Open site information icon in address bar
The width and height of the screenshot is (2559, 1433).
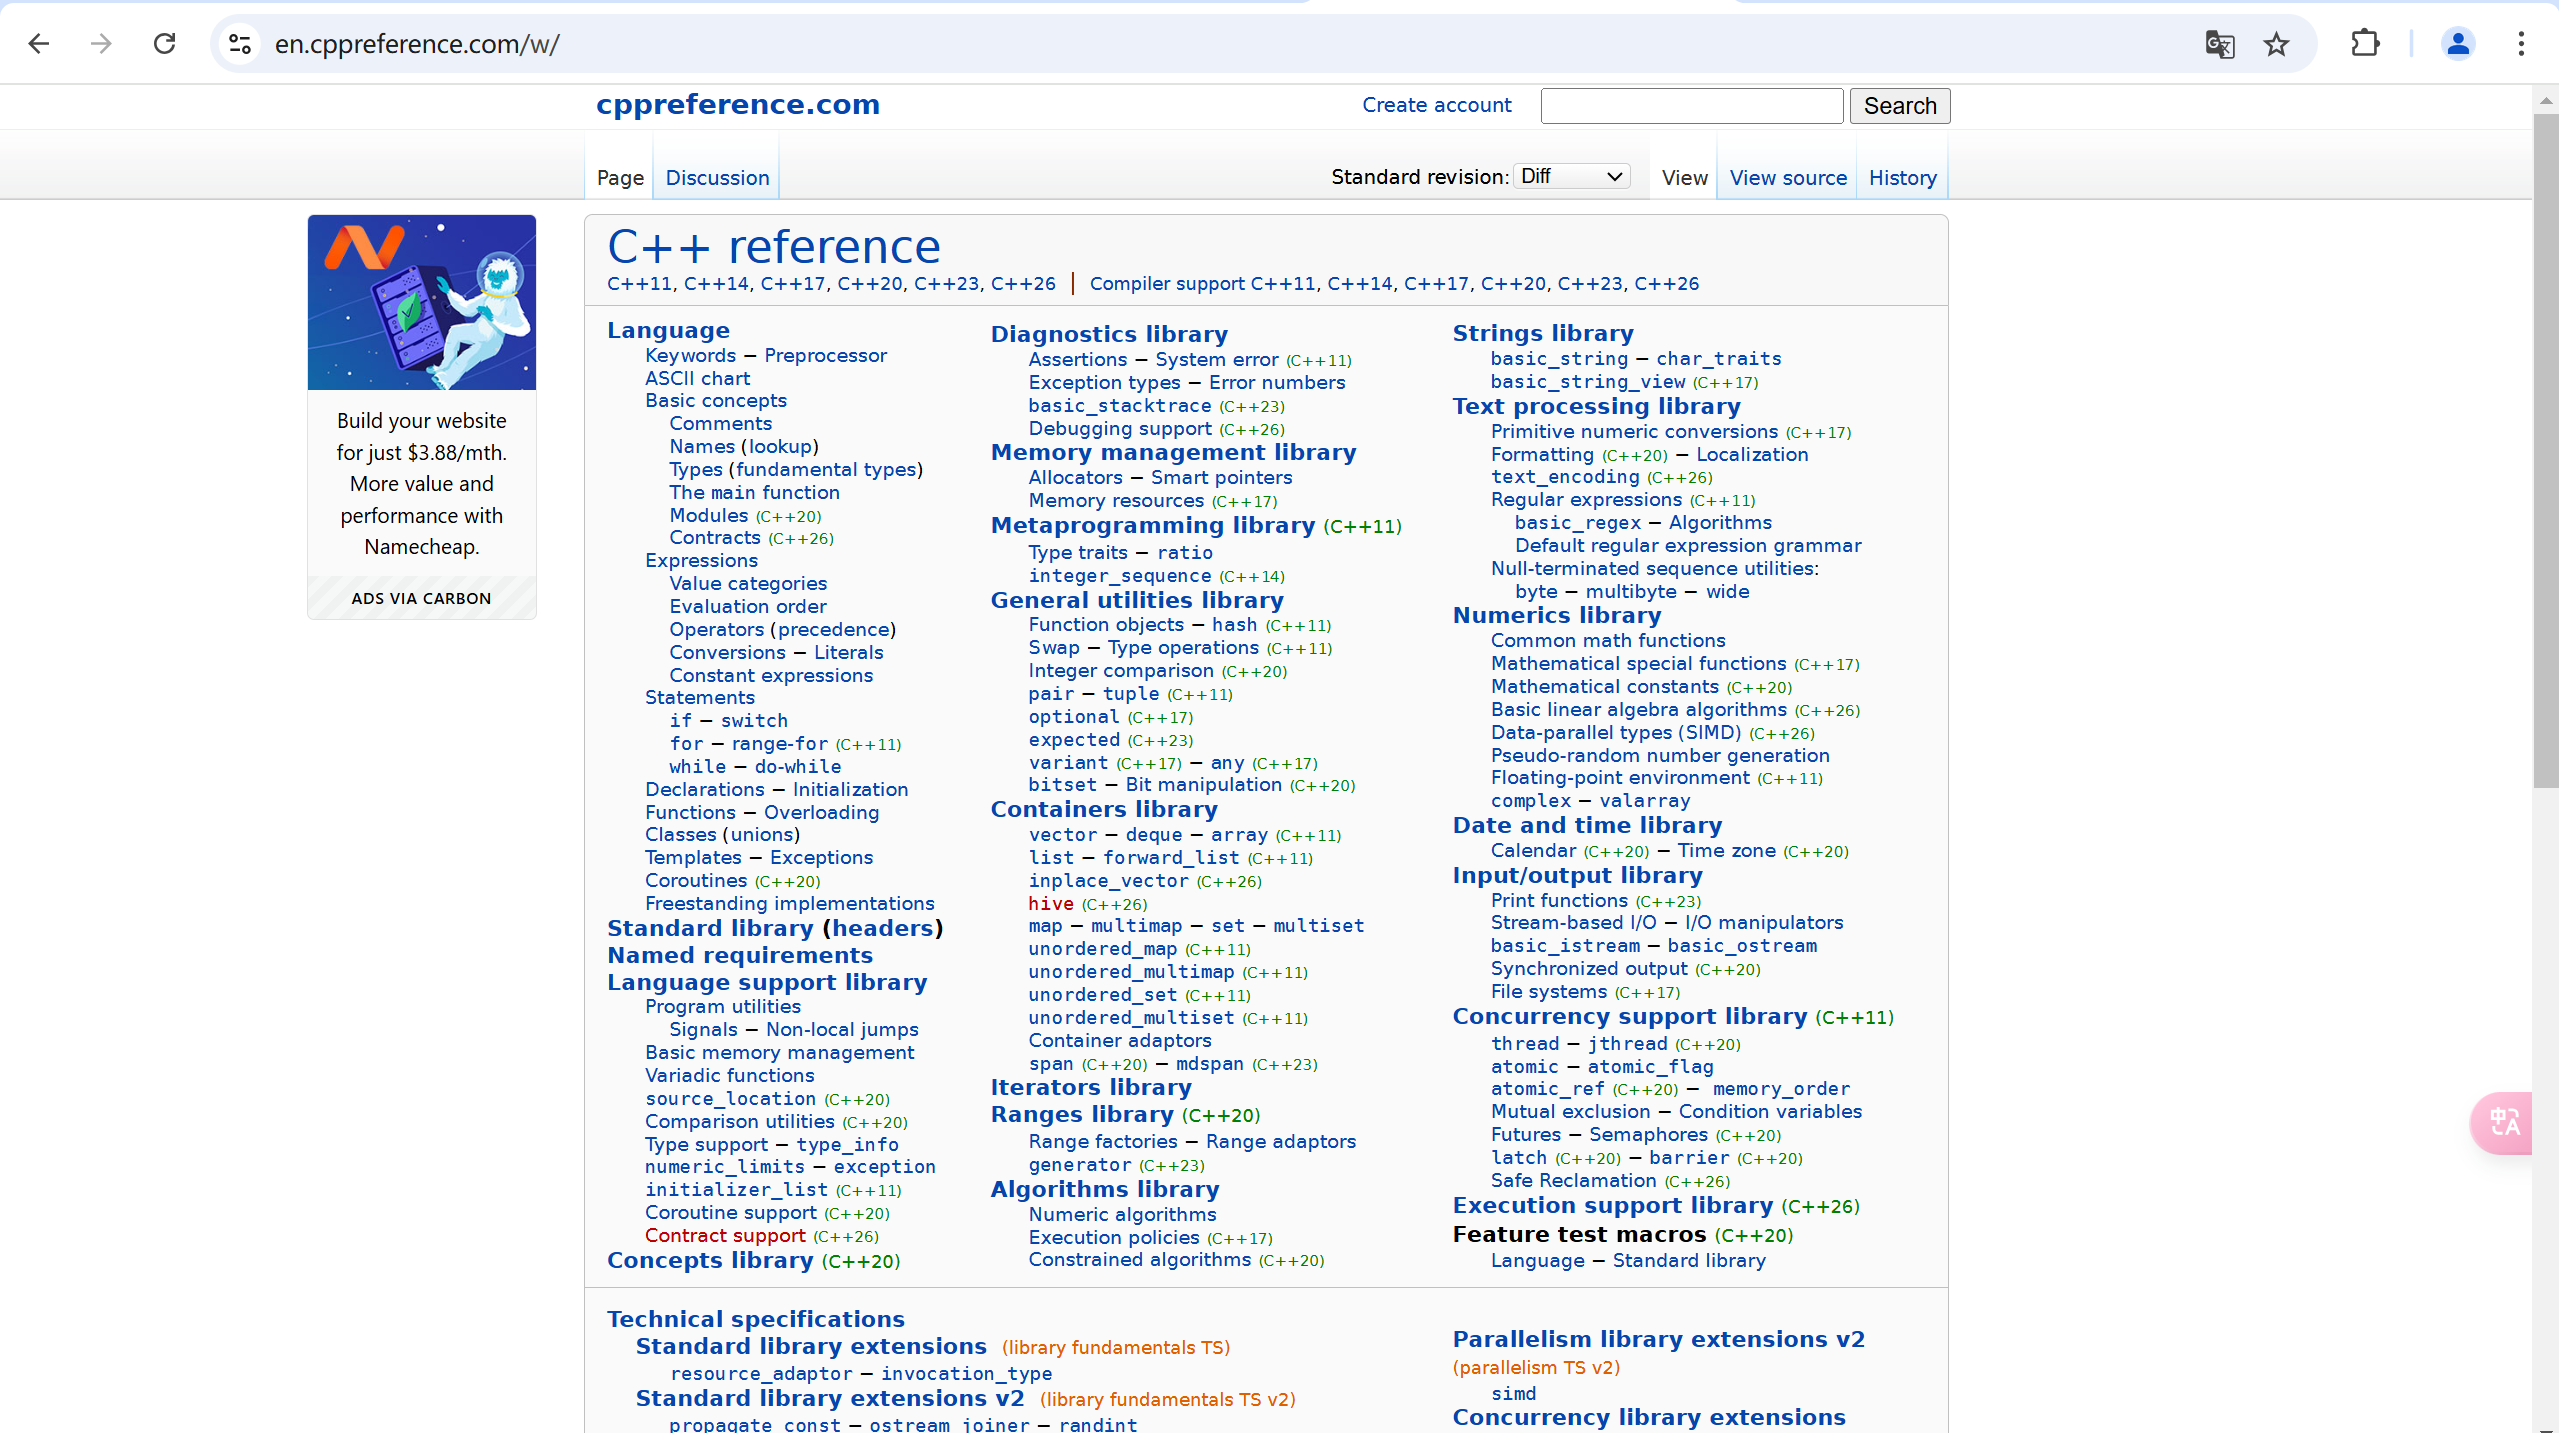[240, 44]
